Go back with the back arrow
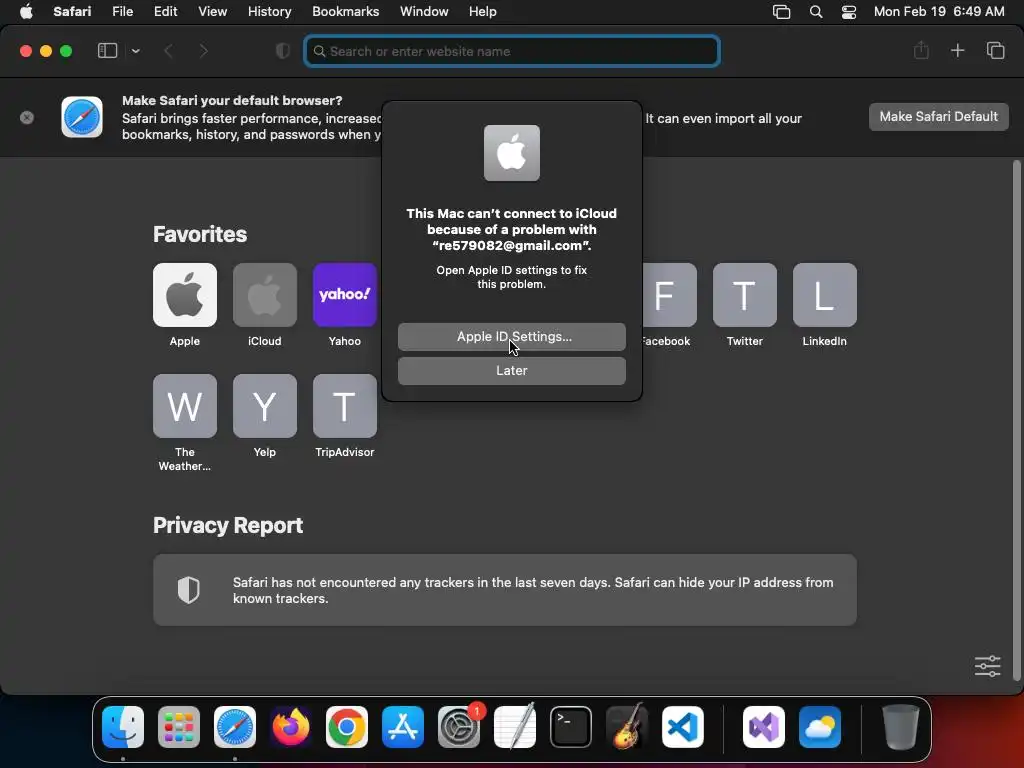 168,51
